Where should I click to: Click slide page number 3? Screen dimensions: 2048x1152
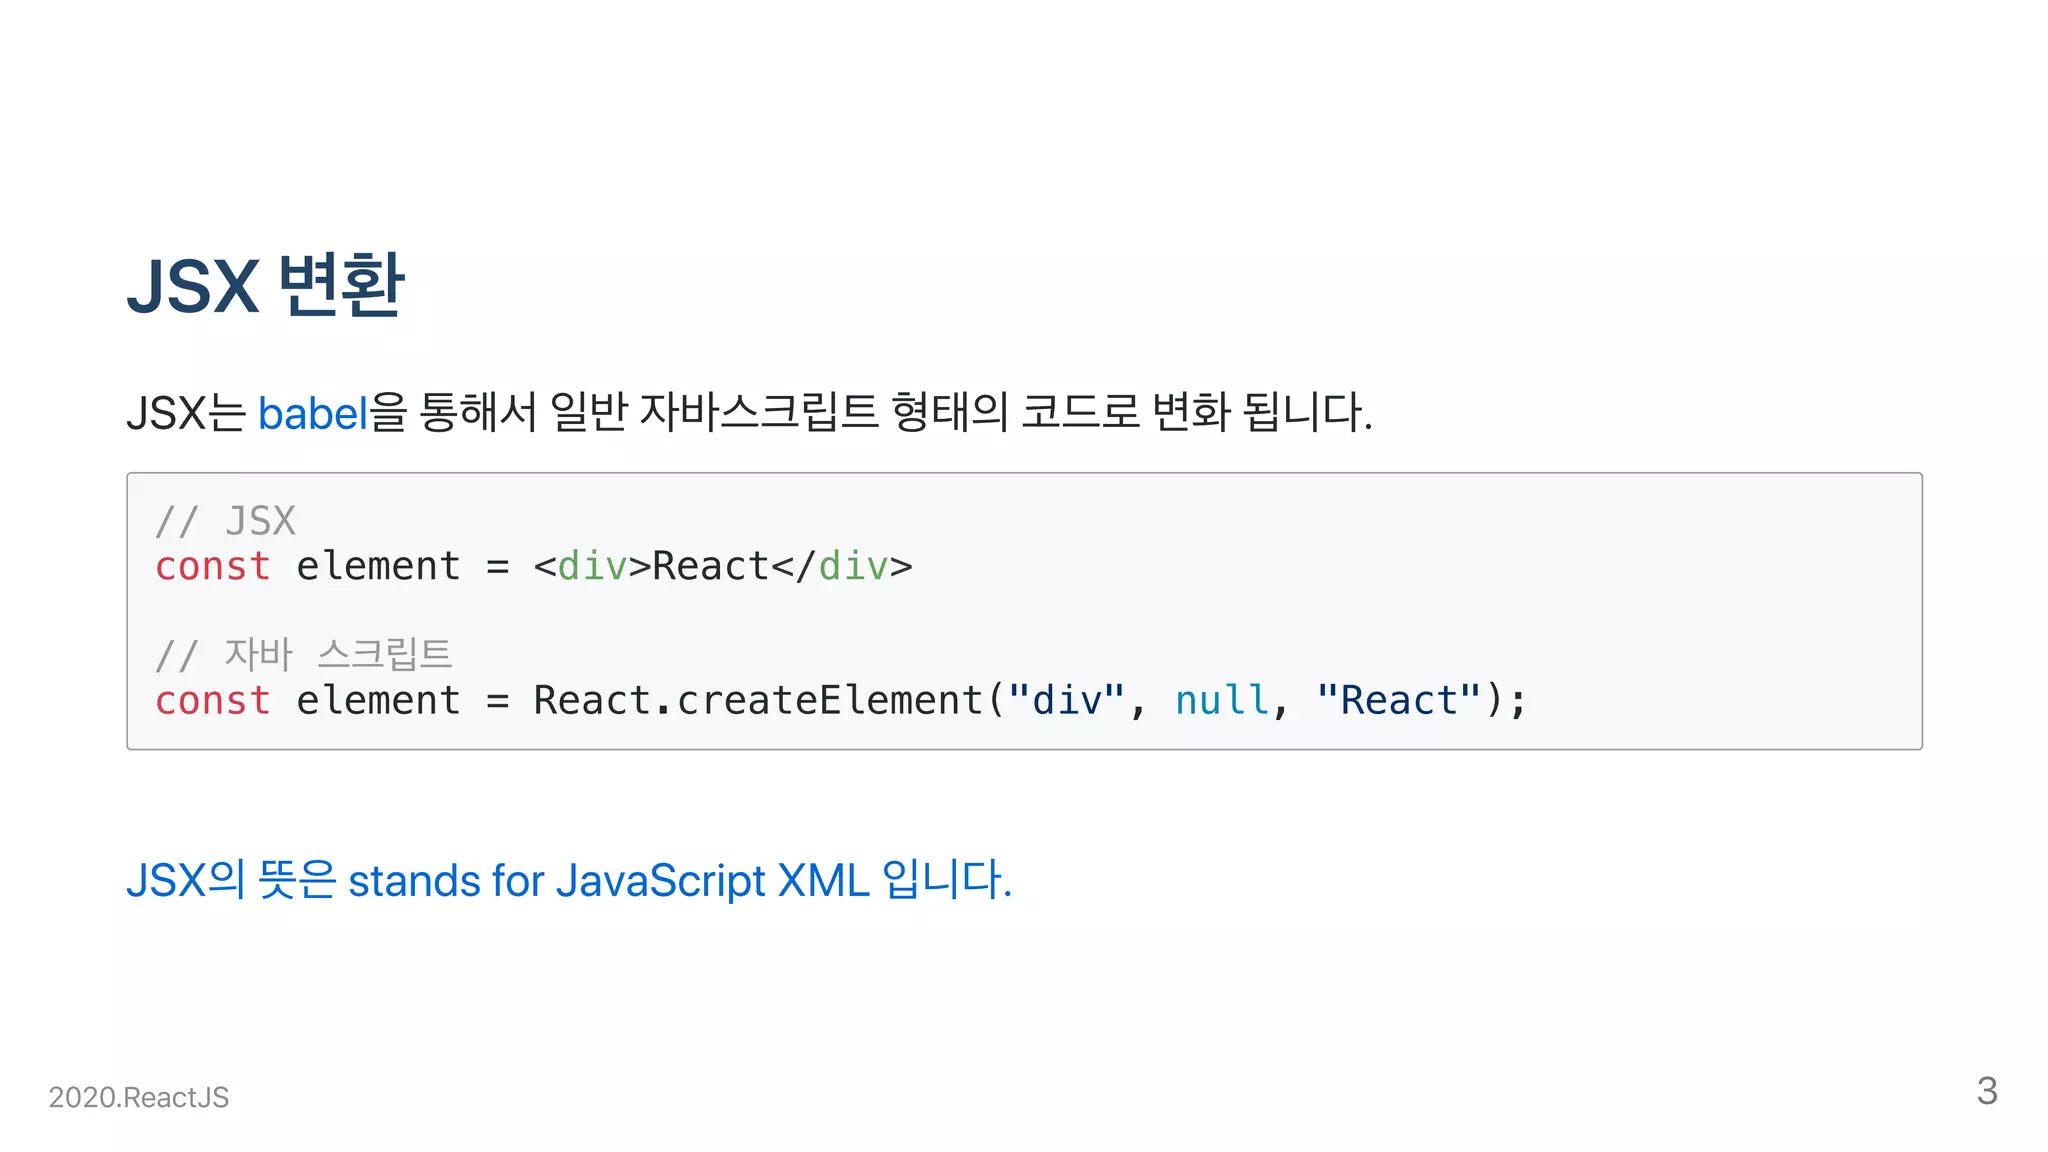1987,1091
